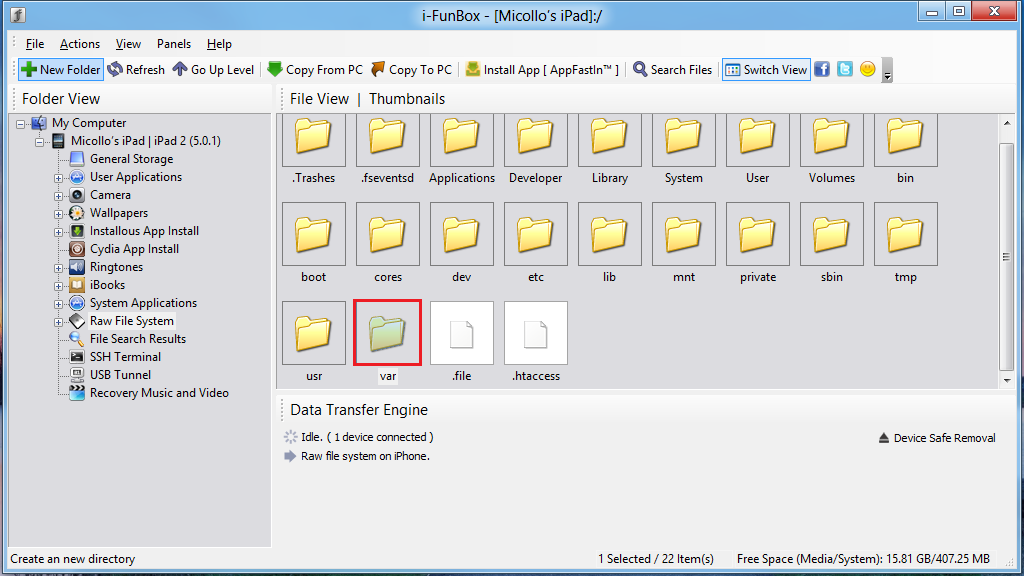The height and width of the screenshot is (576, 1024).
Task: Collapse My Computer tree node
Action: (21, 123)
